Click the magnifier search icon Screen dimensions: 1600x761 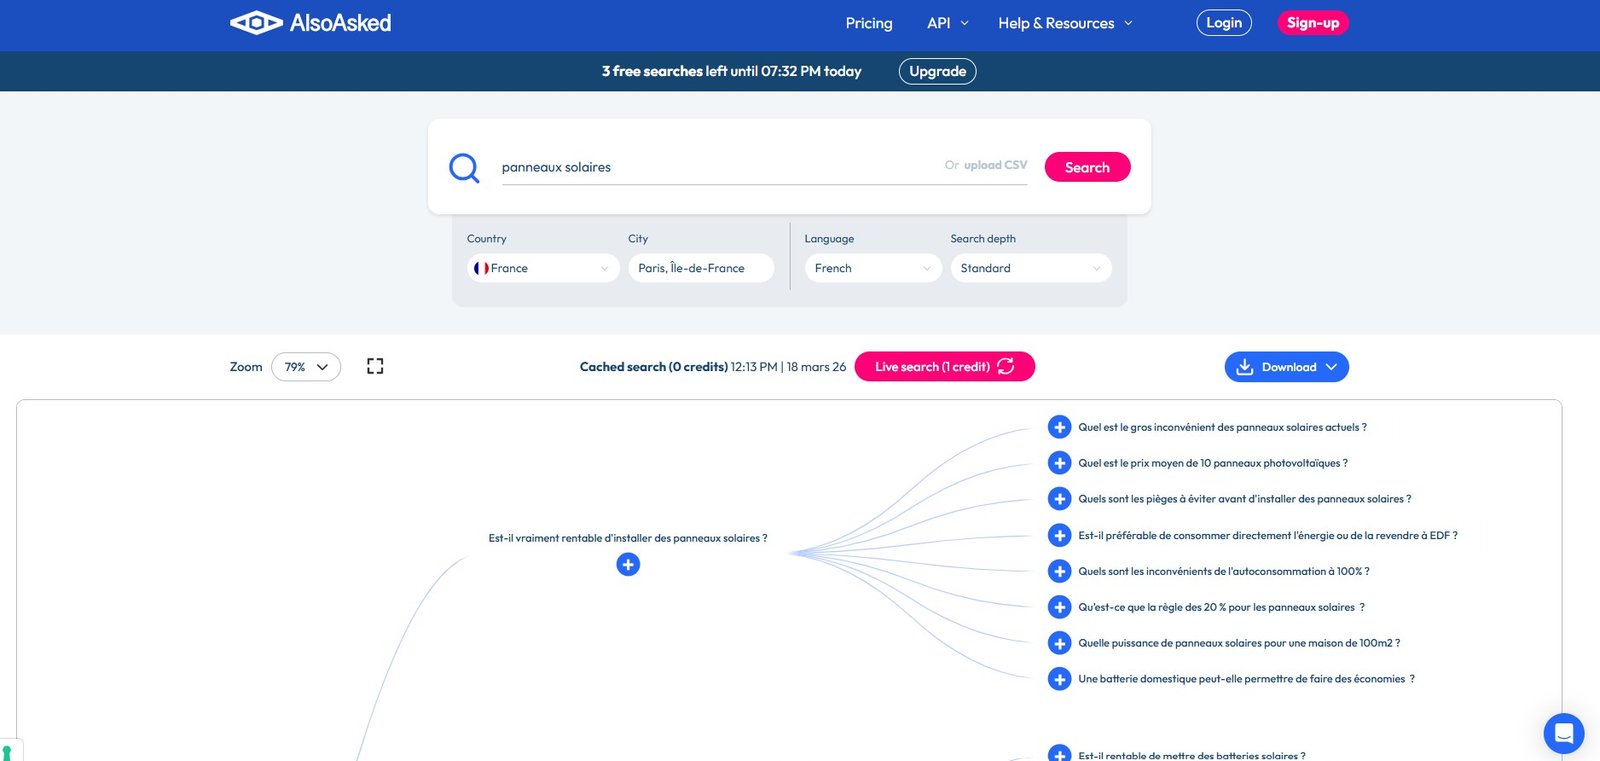tap(464, 167)
